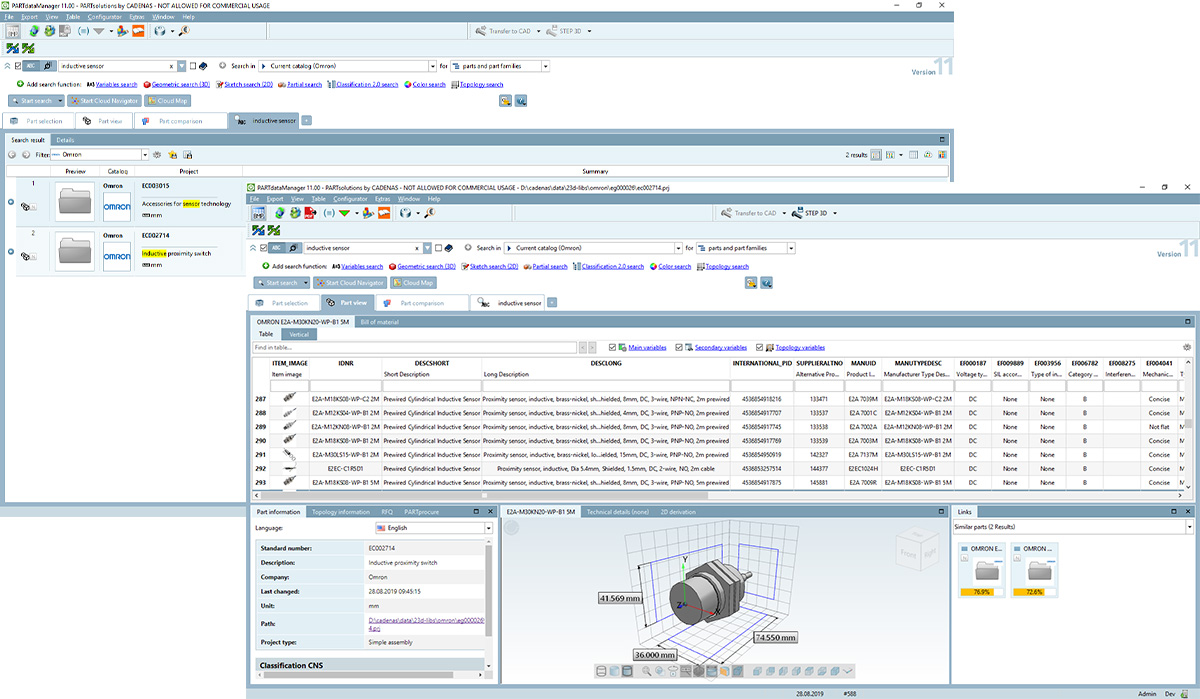
Task: Go back with the left arrow beside Filter
Action: (x=12, y=155)
